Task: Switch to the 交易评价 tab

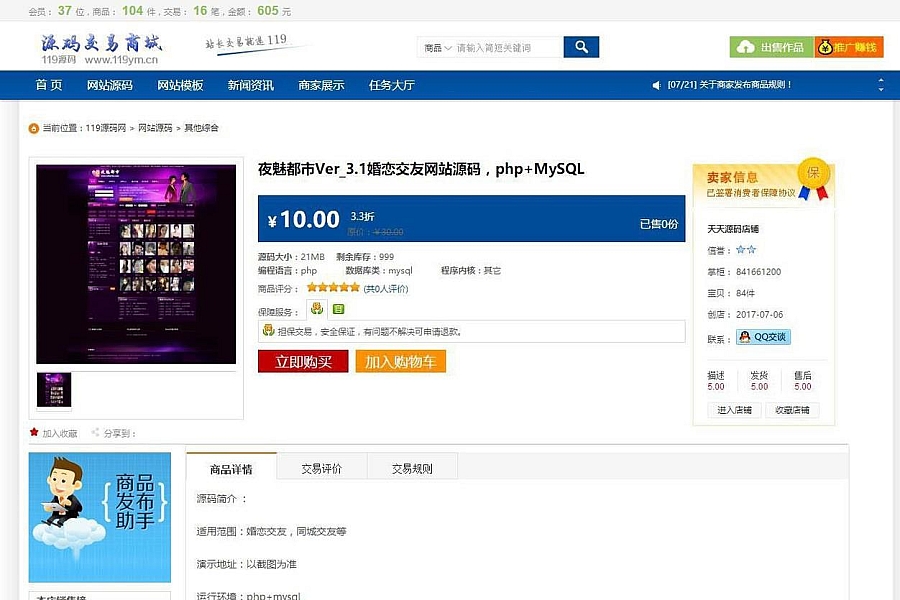Action: pos(321,469)
